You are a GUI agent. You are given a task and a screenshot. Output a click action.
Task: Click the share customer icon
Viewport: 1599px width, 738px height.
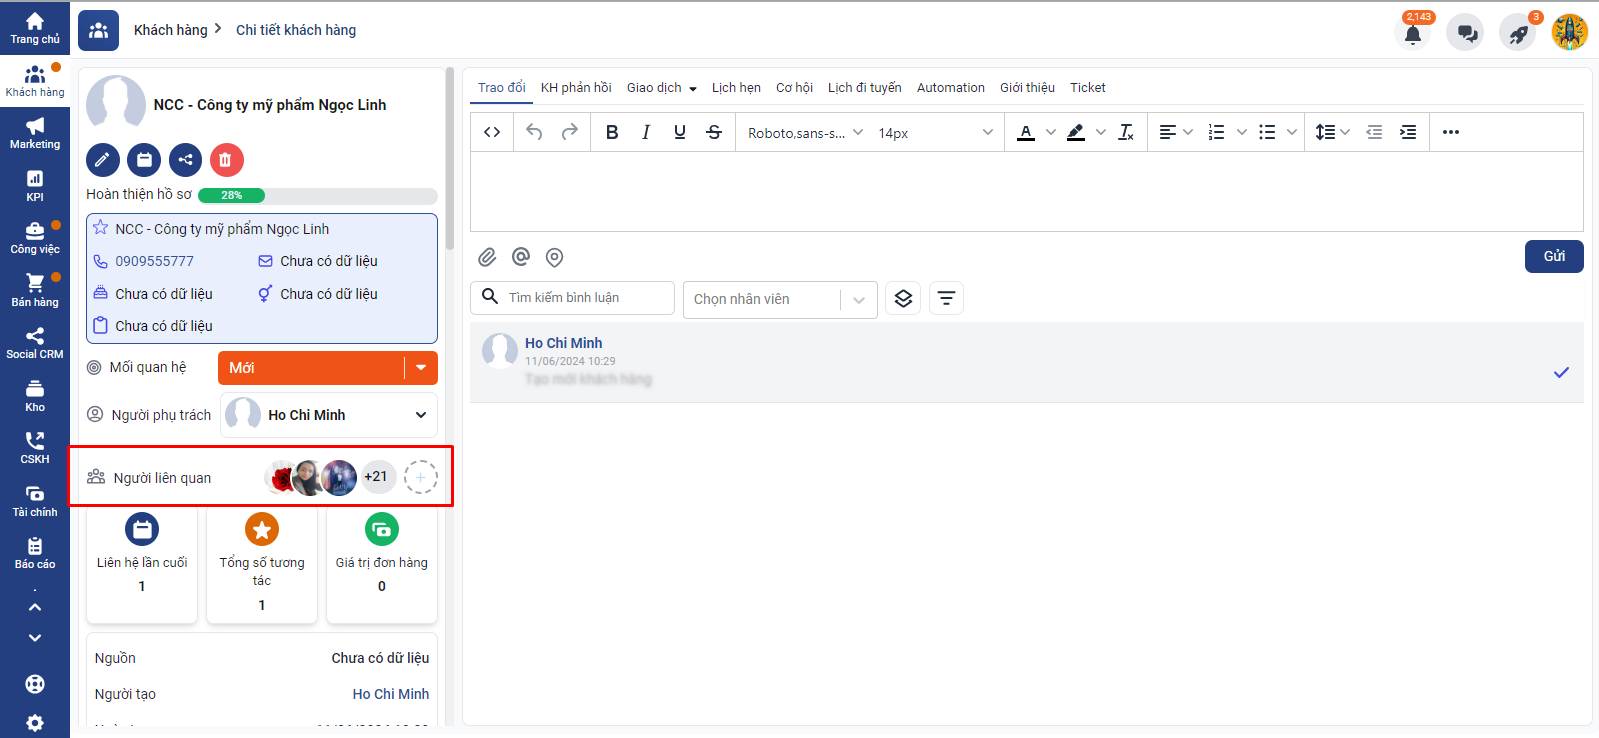tap(185, 160)
